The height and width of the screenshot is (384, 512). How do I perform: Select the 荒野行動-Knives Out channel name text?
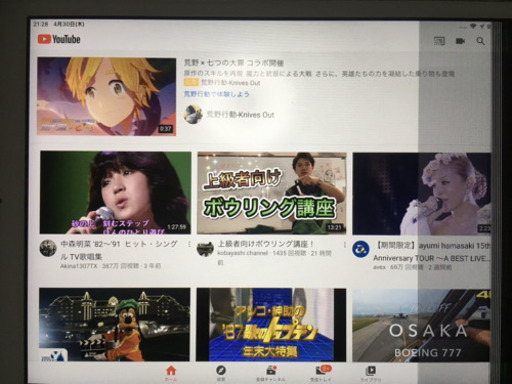[240, 115]
